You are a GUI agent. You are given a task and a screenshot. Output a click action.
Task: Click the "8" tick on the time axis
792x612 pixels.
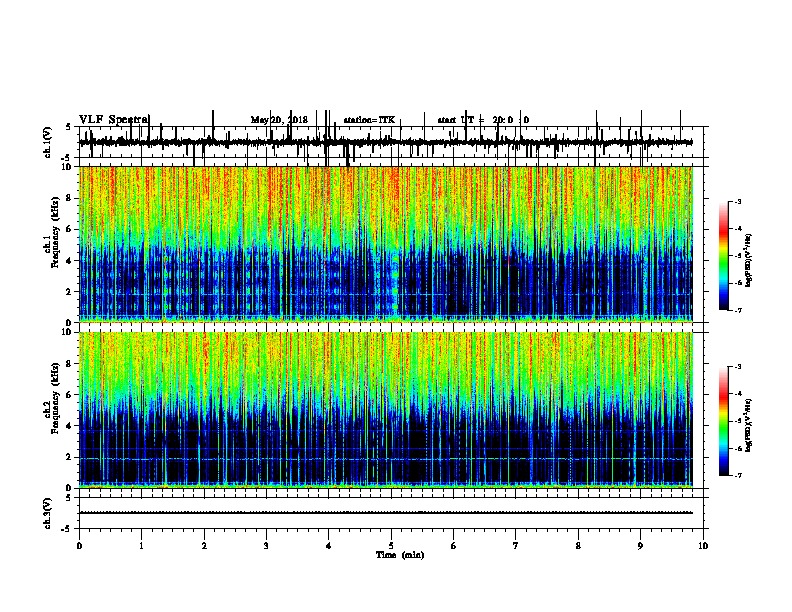pos(578,546)
